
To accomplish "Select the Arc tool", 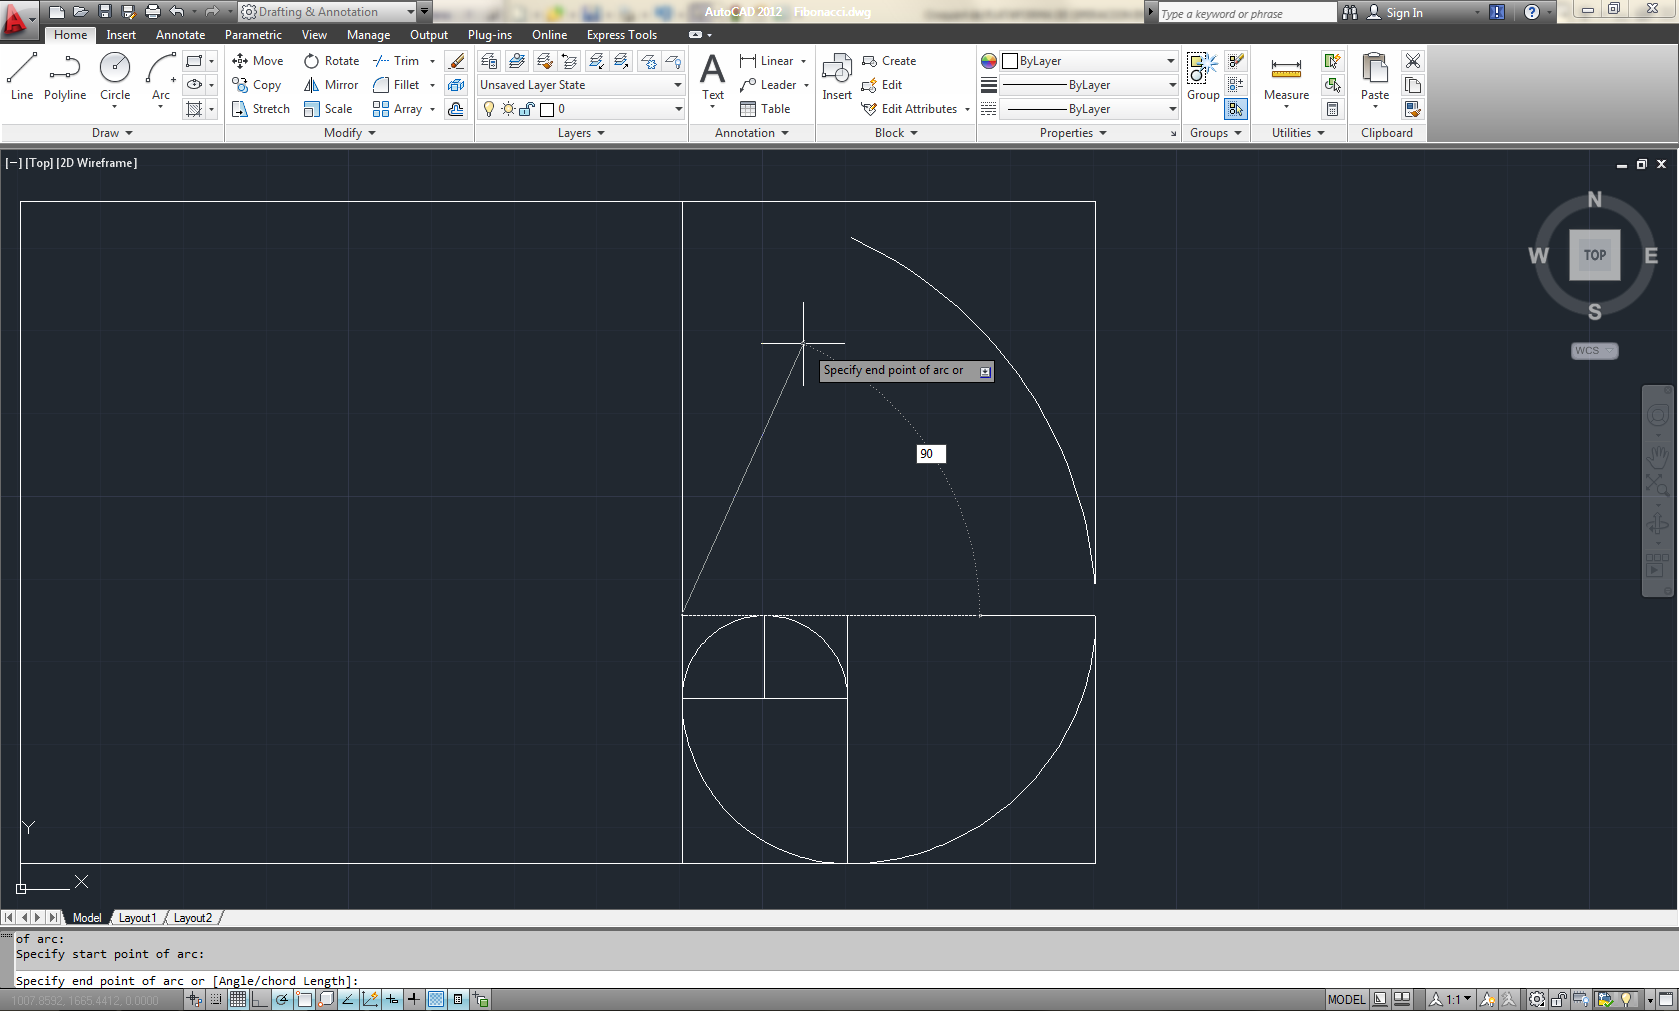I will click(x=160, y=77).
